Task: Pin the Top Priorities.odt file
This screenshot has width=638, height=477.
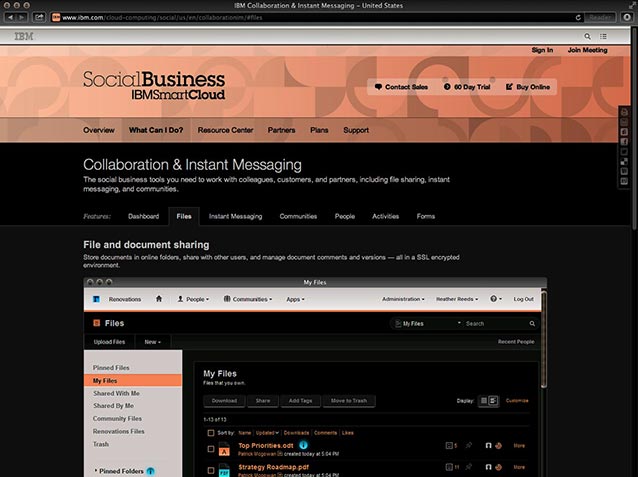Action: click(470, 445)
